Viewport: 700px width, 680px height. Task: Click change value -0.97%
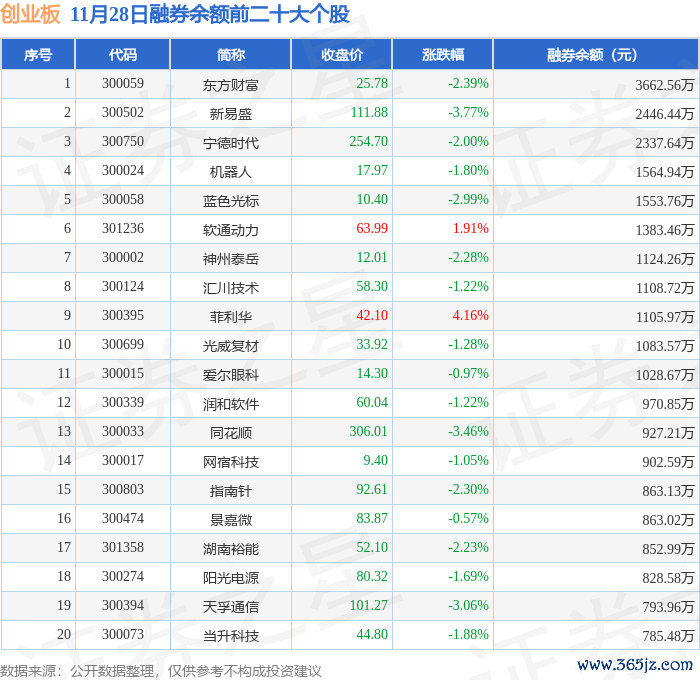click(468, 373)
